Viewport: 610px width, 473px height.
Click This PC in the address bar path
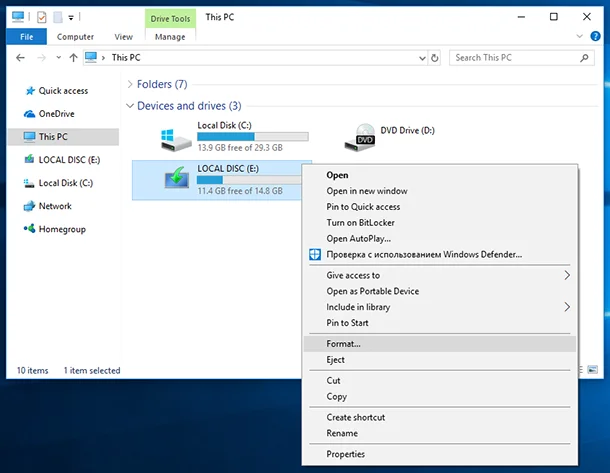(x=126, y=58)
